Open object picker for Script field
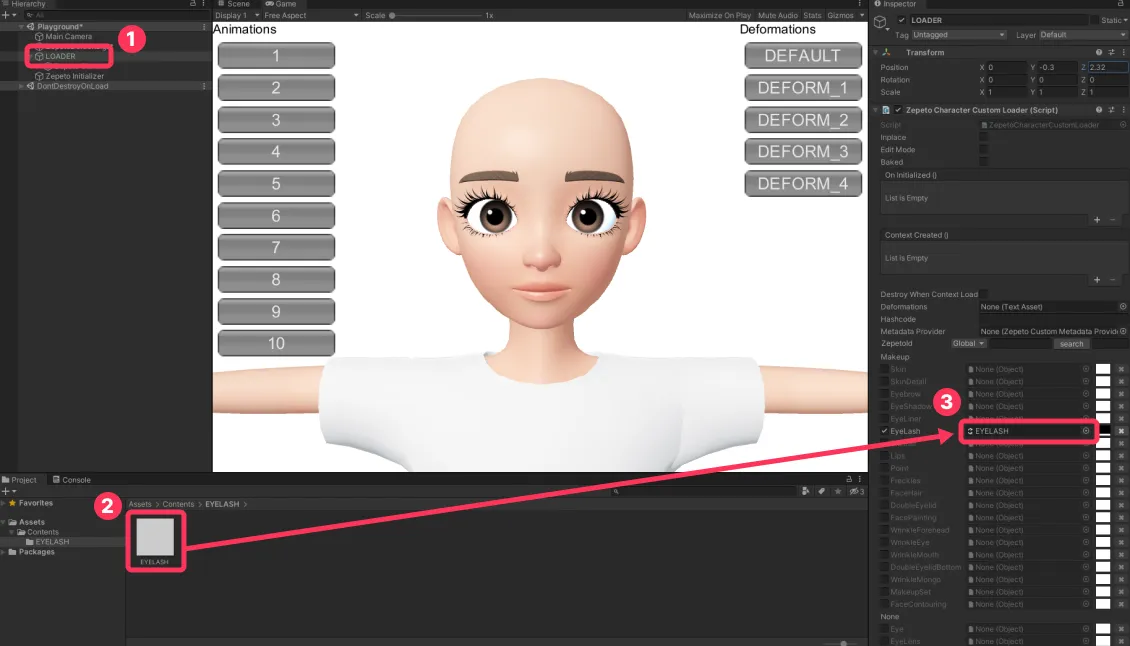The image size is (1130, 646). point(1123,125)
